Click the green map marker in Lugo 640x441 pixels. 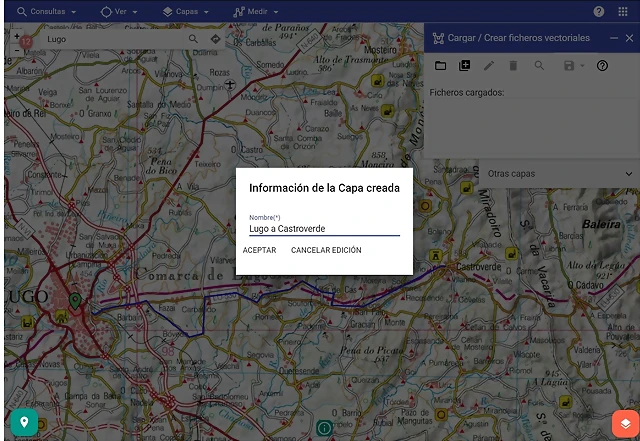click(75, 301)
